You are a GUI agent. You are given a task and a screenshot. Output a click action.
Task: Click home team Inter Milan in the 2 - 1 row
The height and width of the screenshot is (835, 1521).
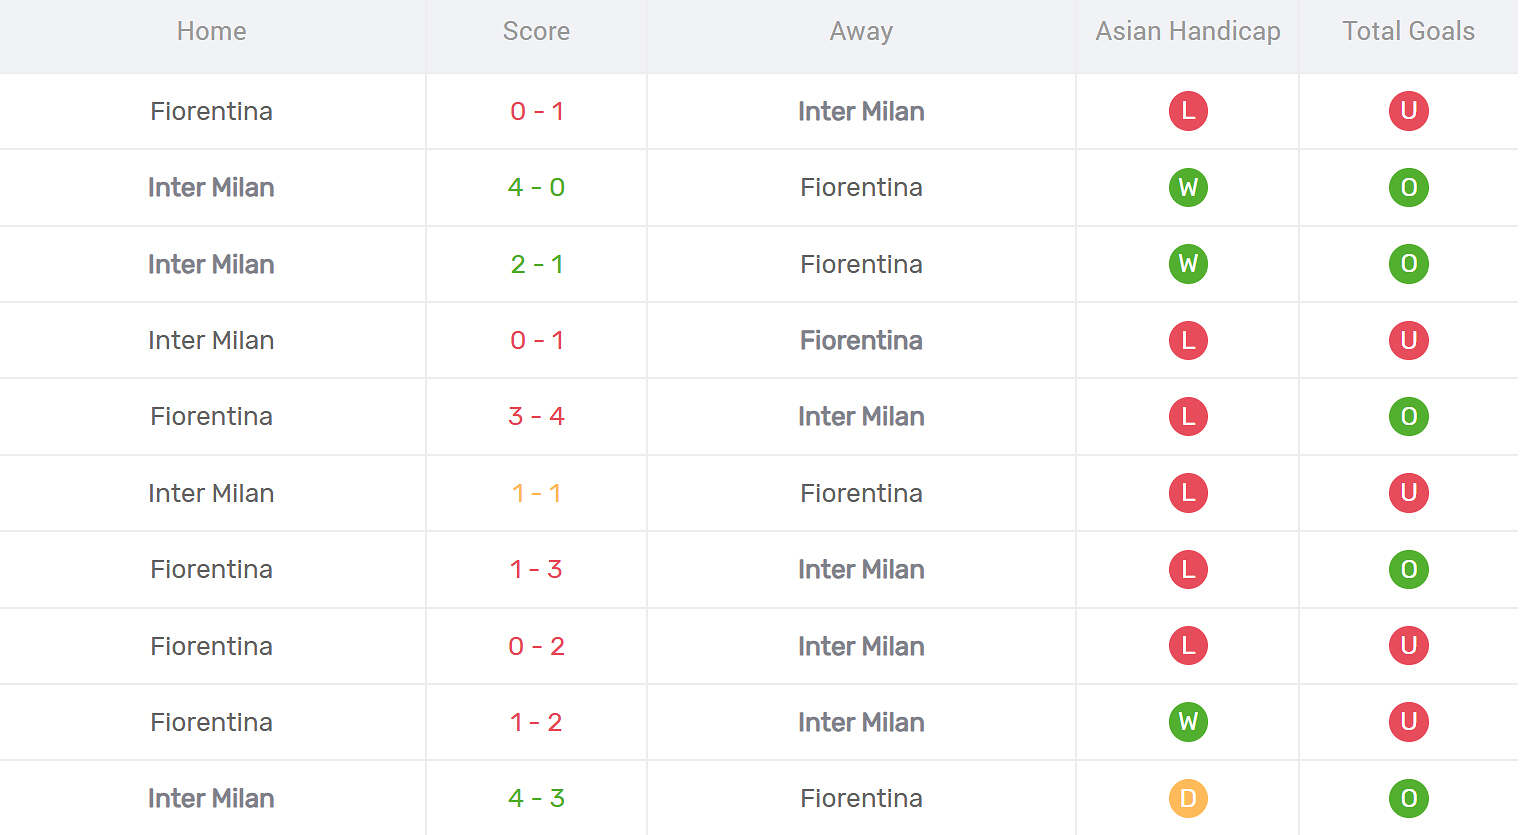pos(211,264)
